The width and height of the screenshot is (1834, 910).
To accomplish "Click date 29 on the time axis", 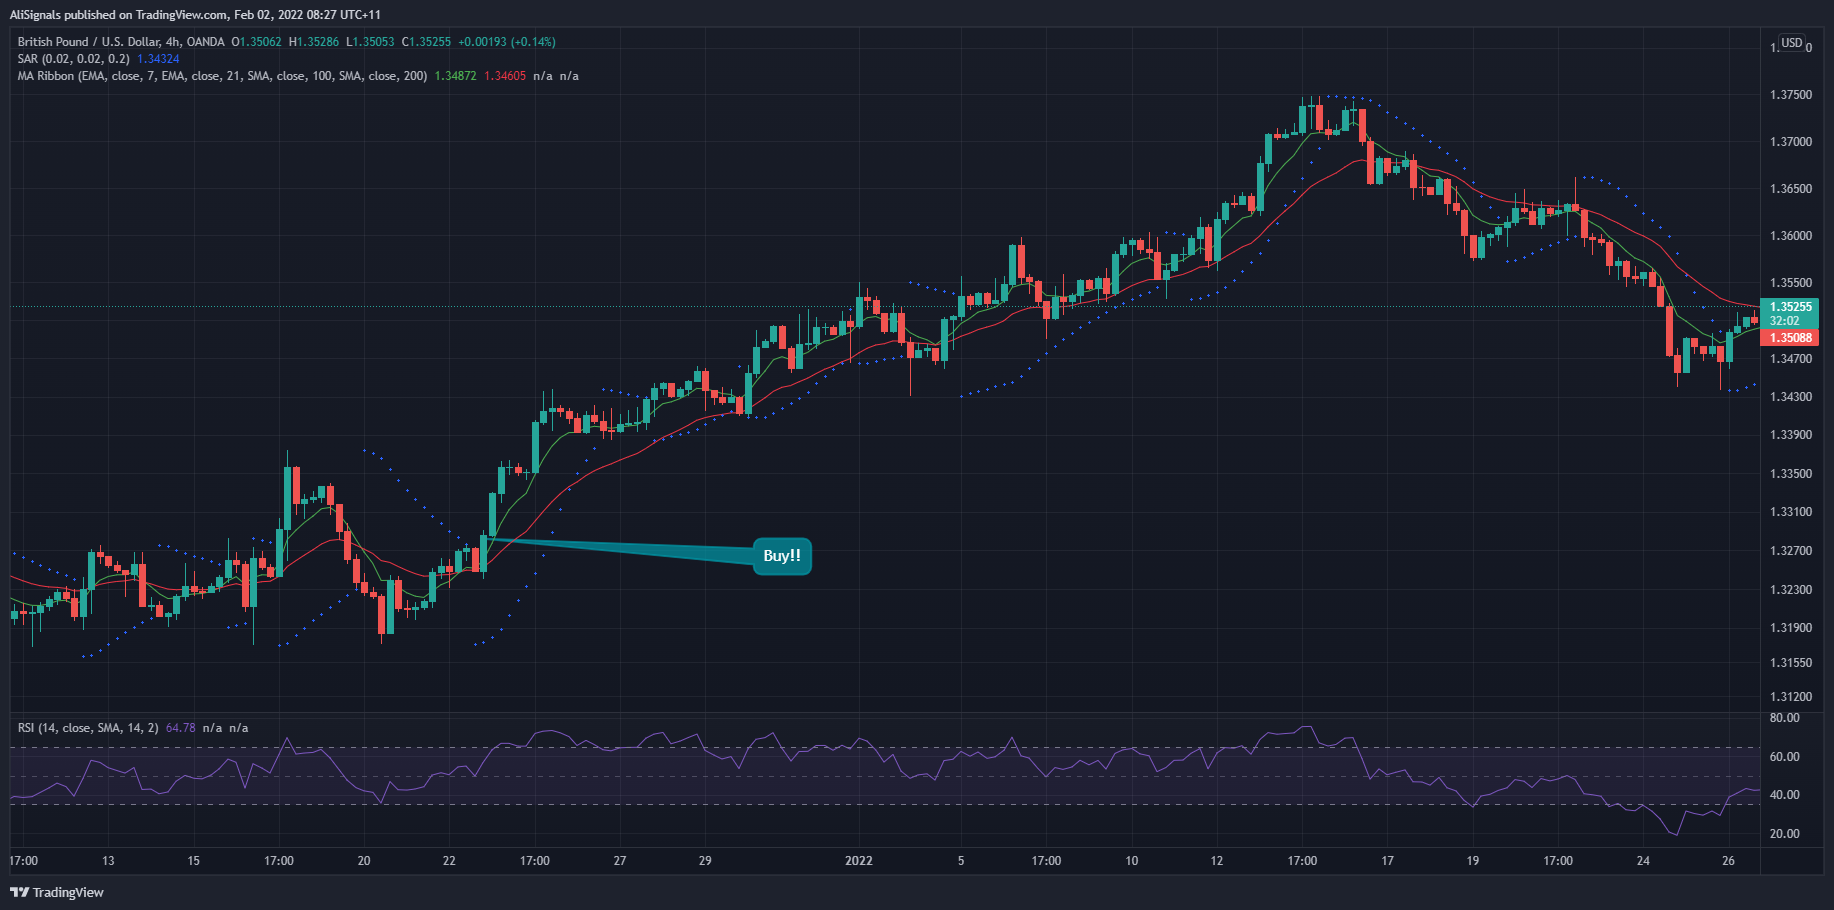I will 705,861.
